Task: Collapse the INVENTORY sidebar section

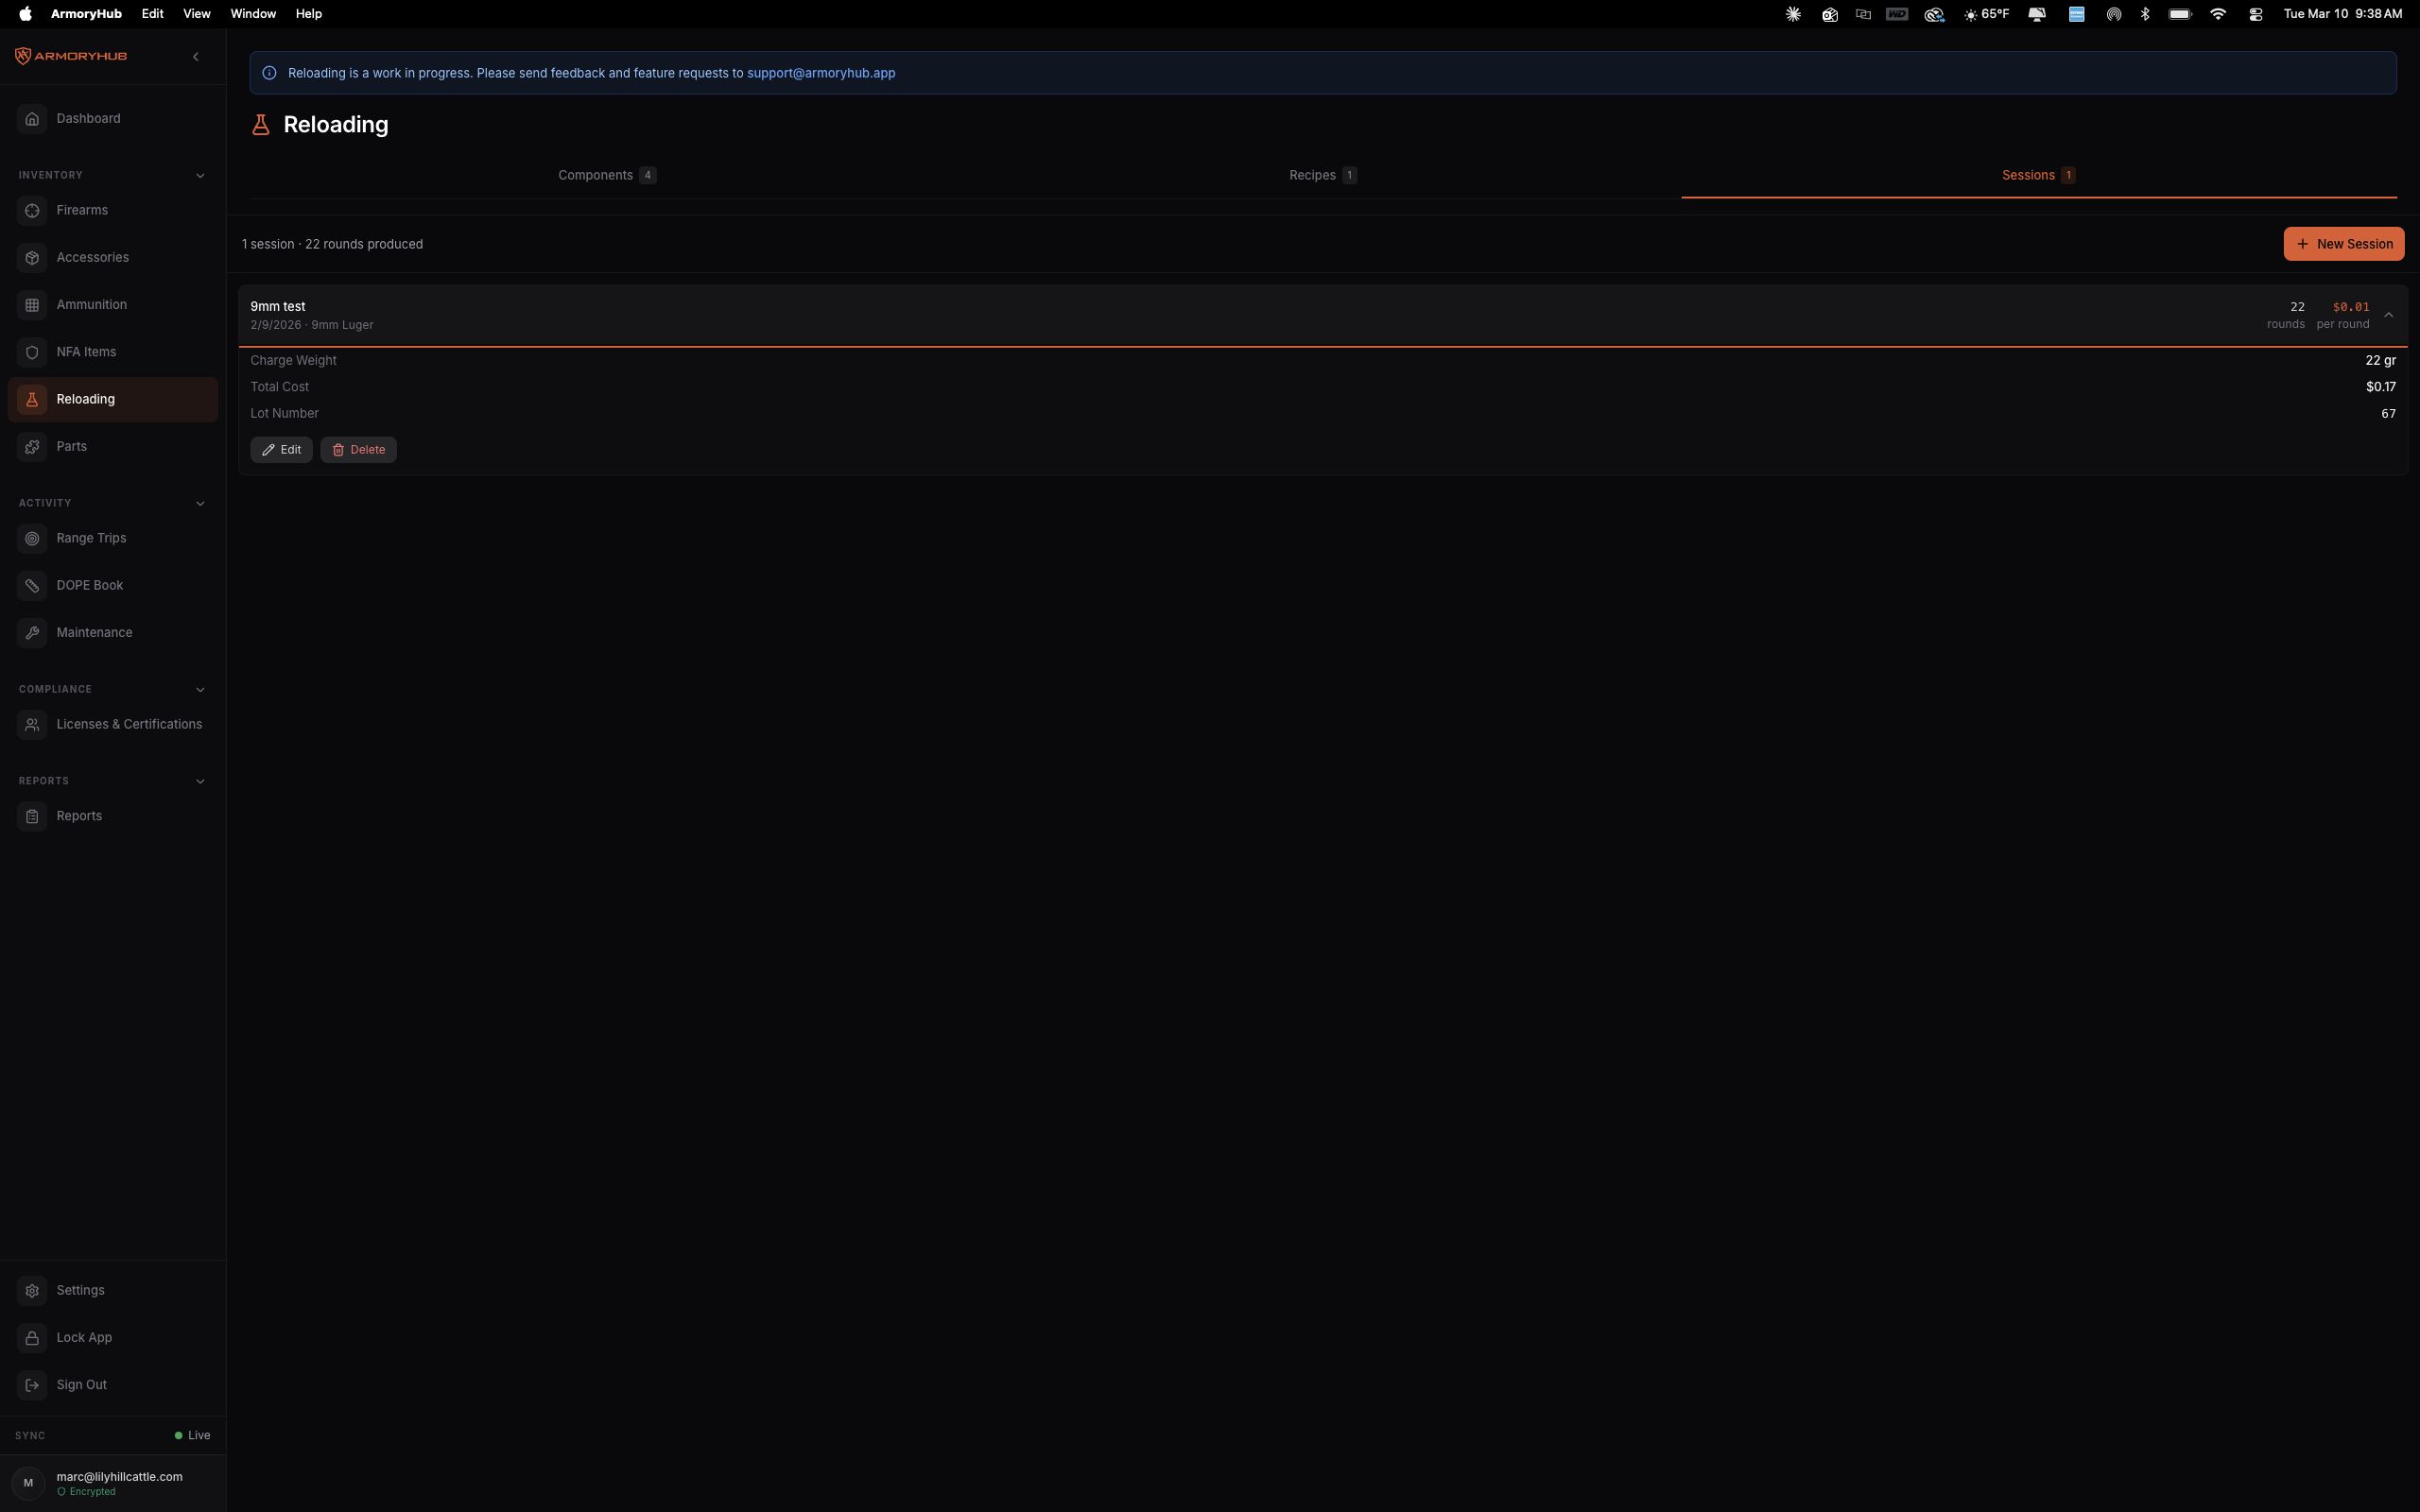Action: pos(200,175)
